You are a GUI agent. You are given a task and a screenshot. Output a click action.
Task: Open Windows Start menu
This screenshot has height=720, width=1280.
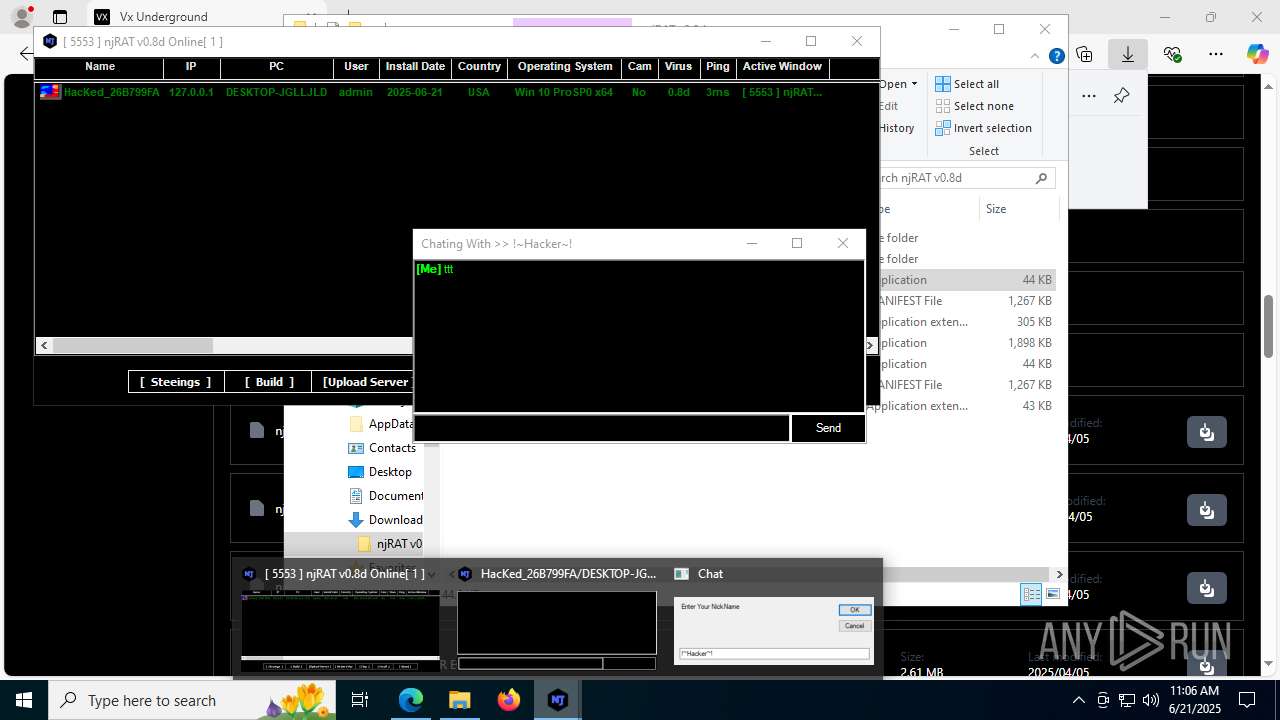click(x=23, y=700)
